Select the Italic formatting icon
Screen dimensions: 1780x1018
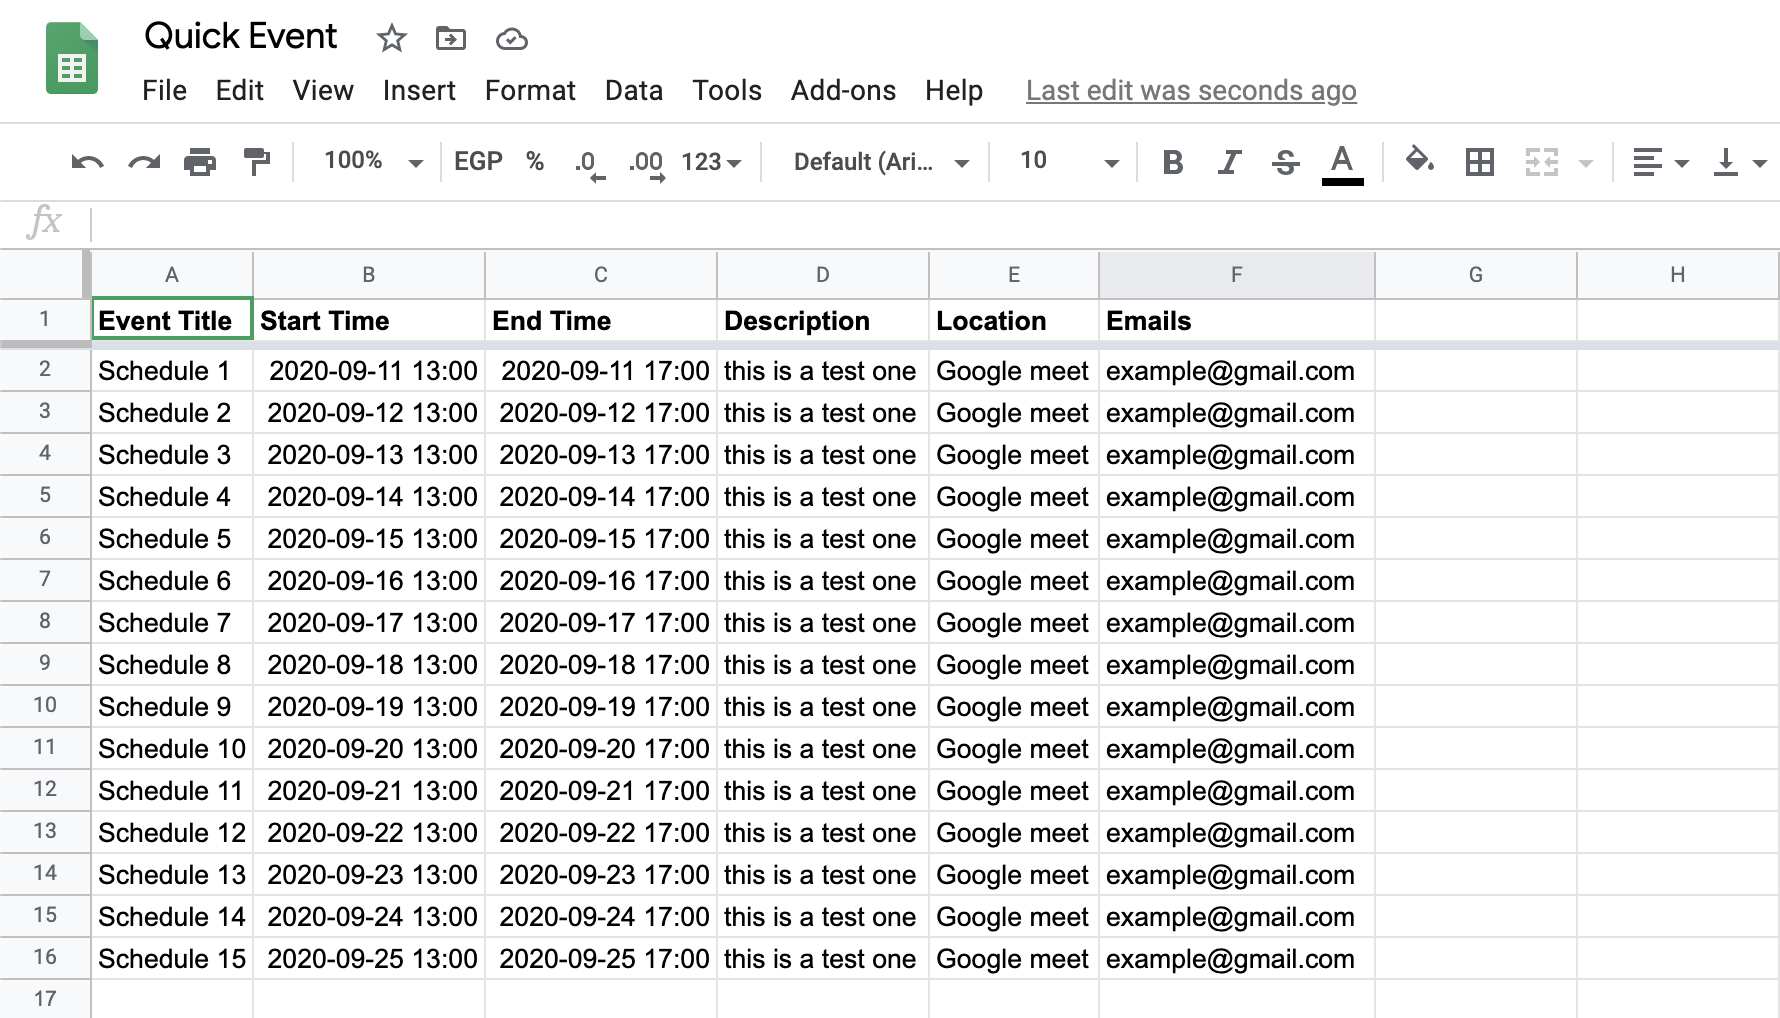tap(1229, 161)
